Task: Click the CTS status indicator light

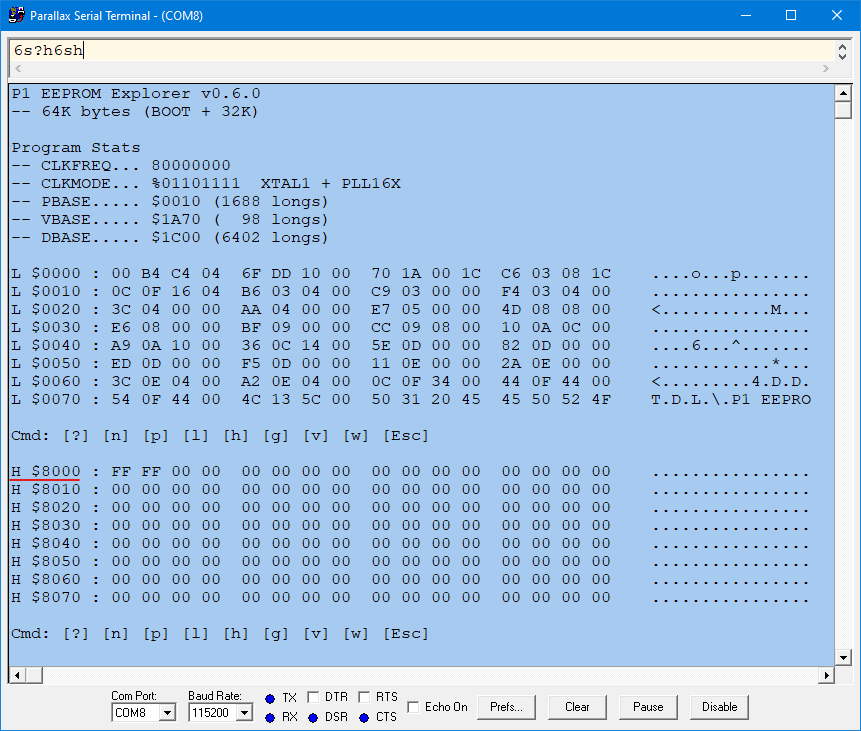Action: [363, 717]
